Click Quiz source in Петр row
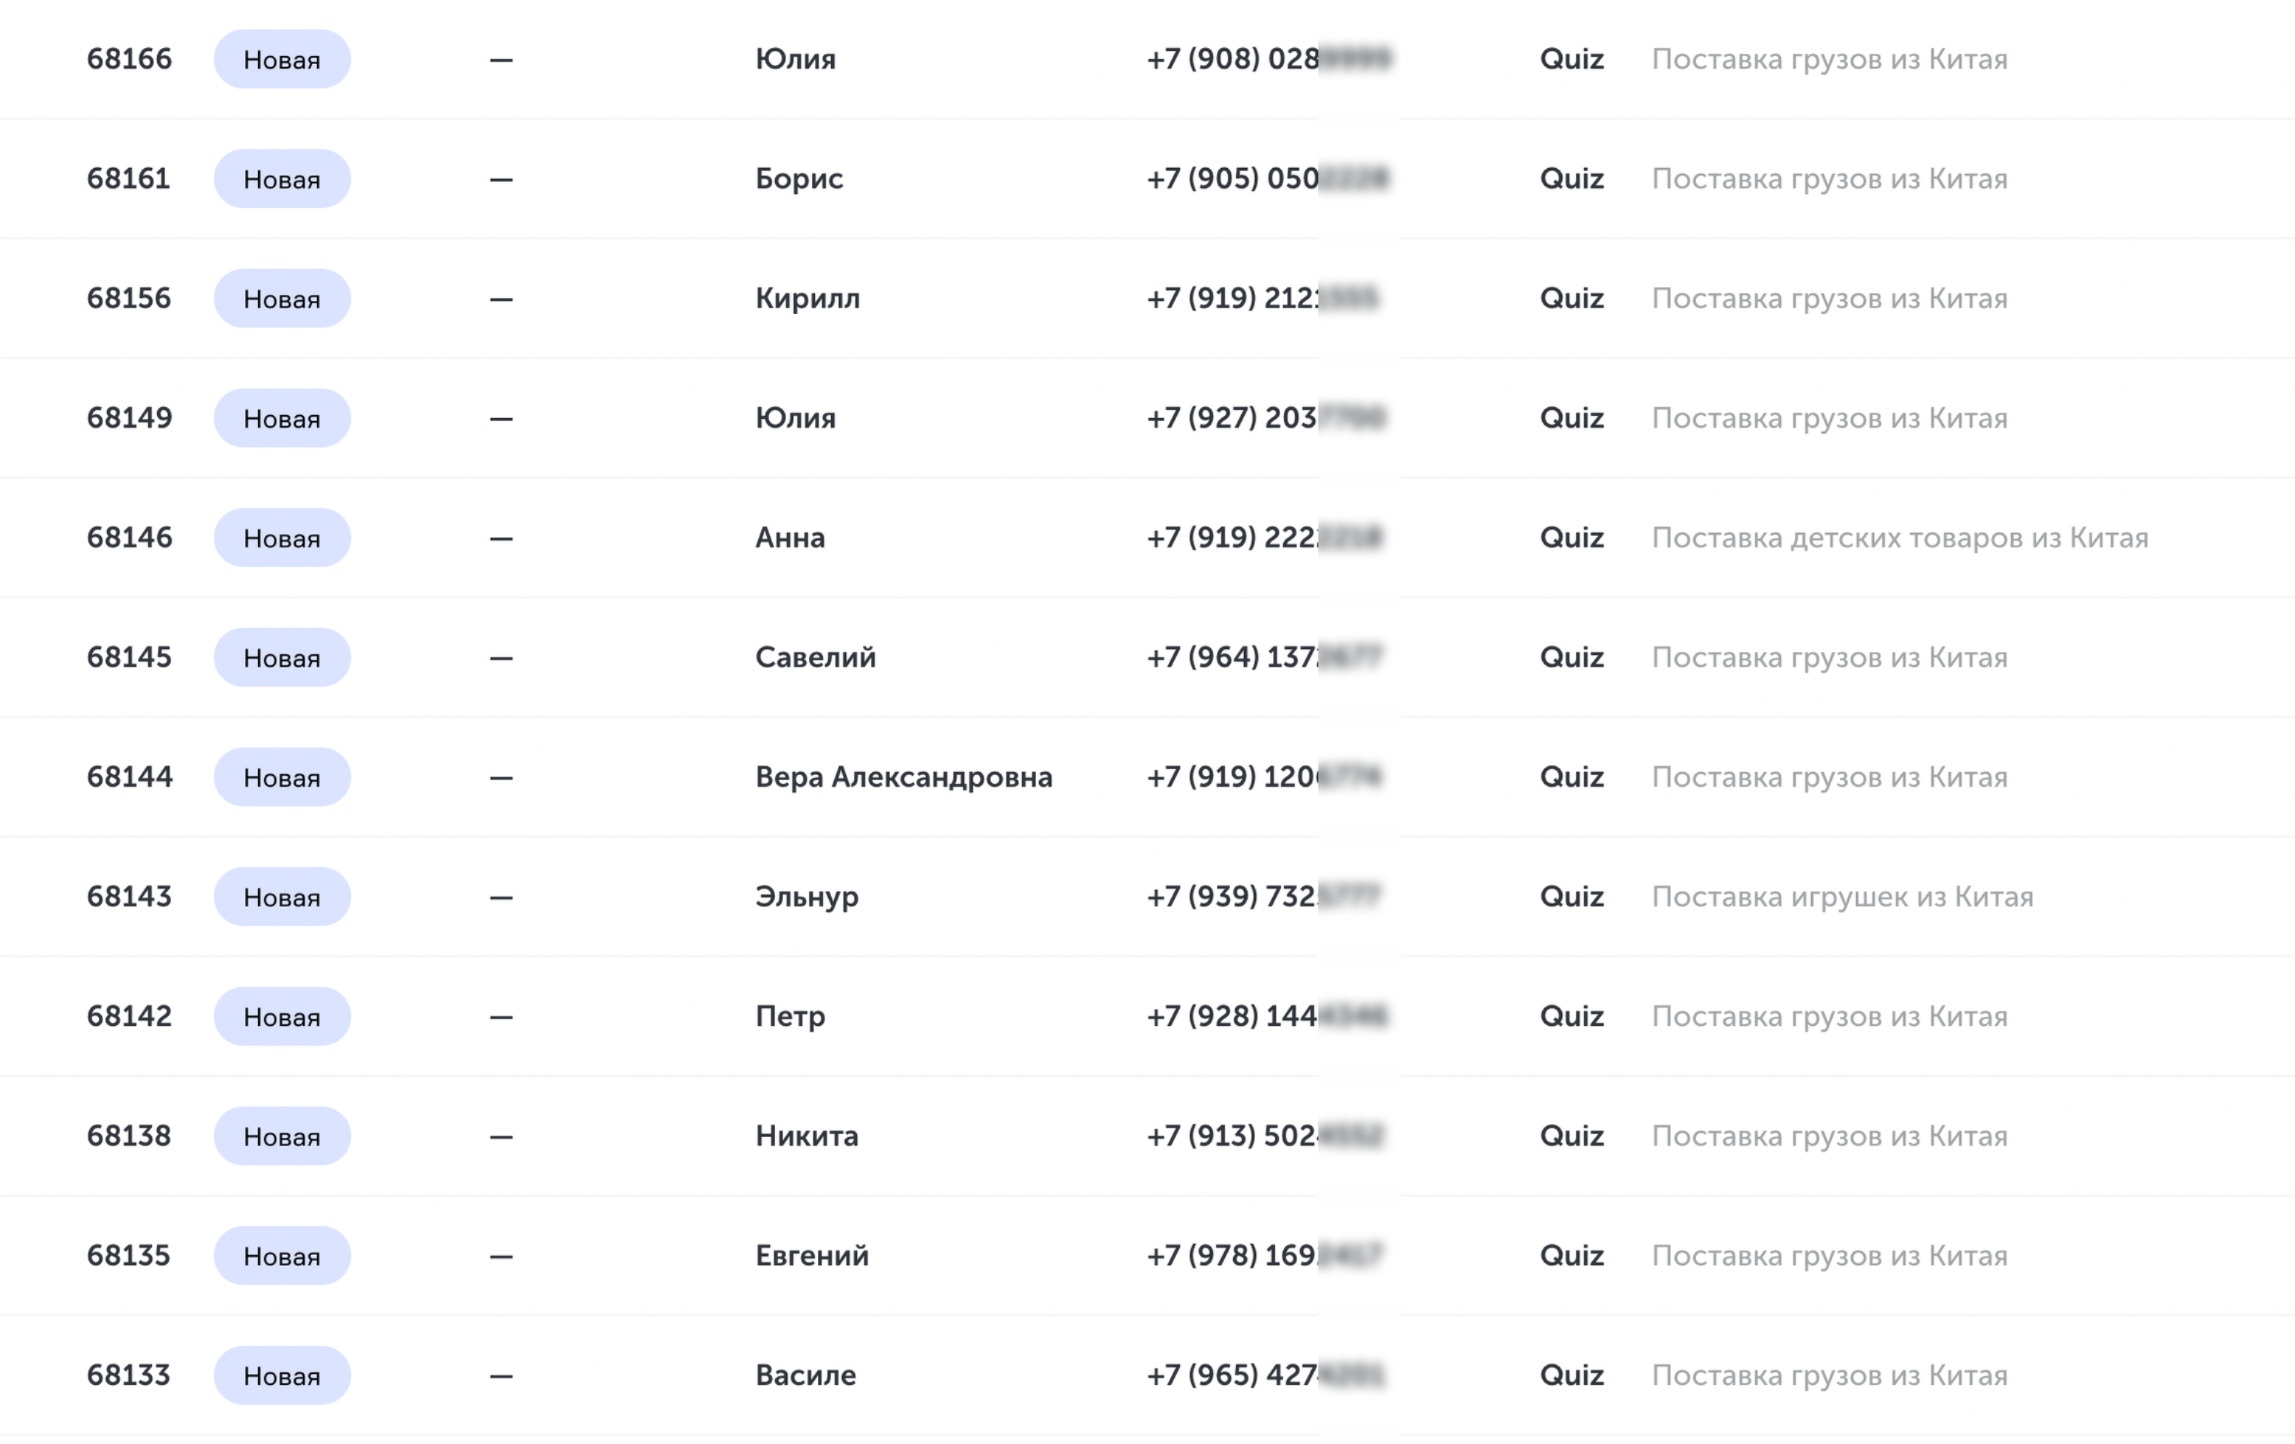This screenshot has width=2295, height=1444. 1571,1016
